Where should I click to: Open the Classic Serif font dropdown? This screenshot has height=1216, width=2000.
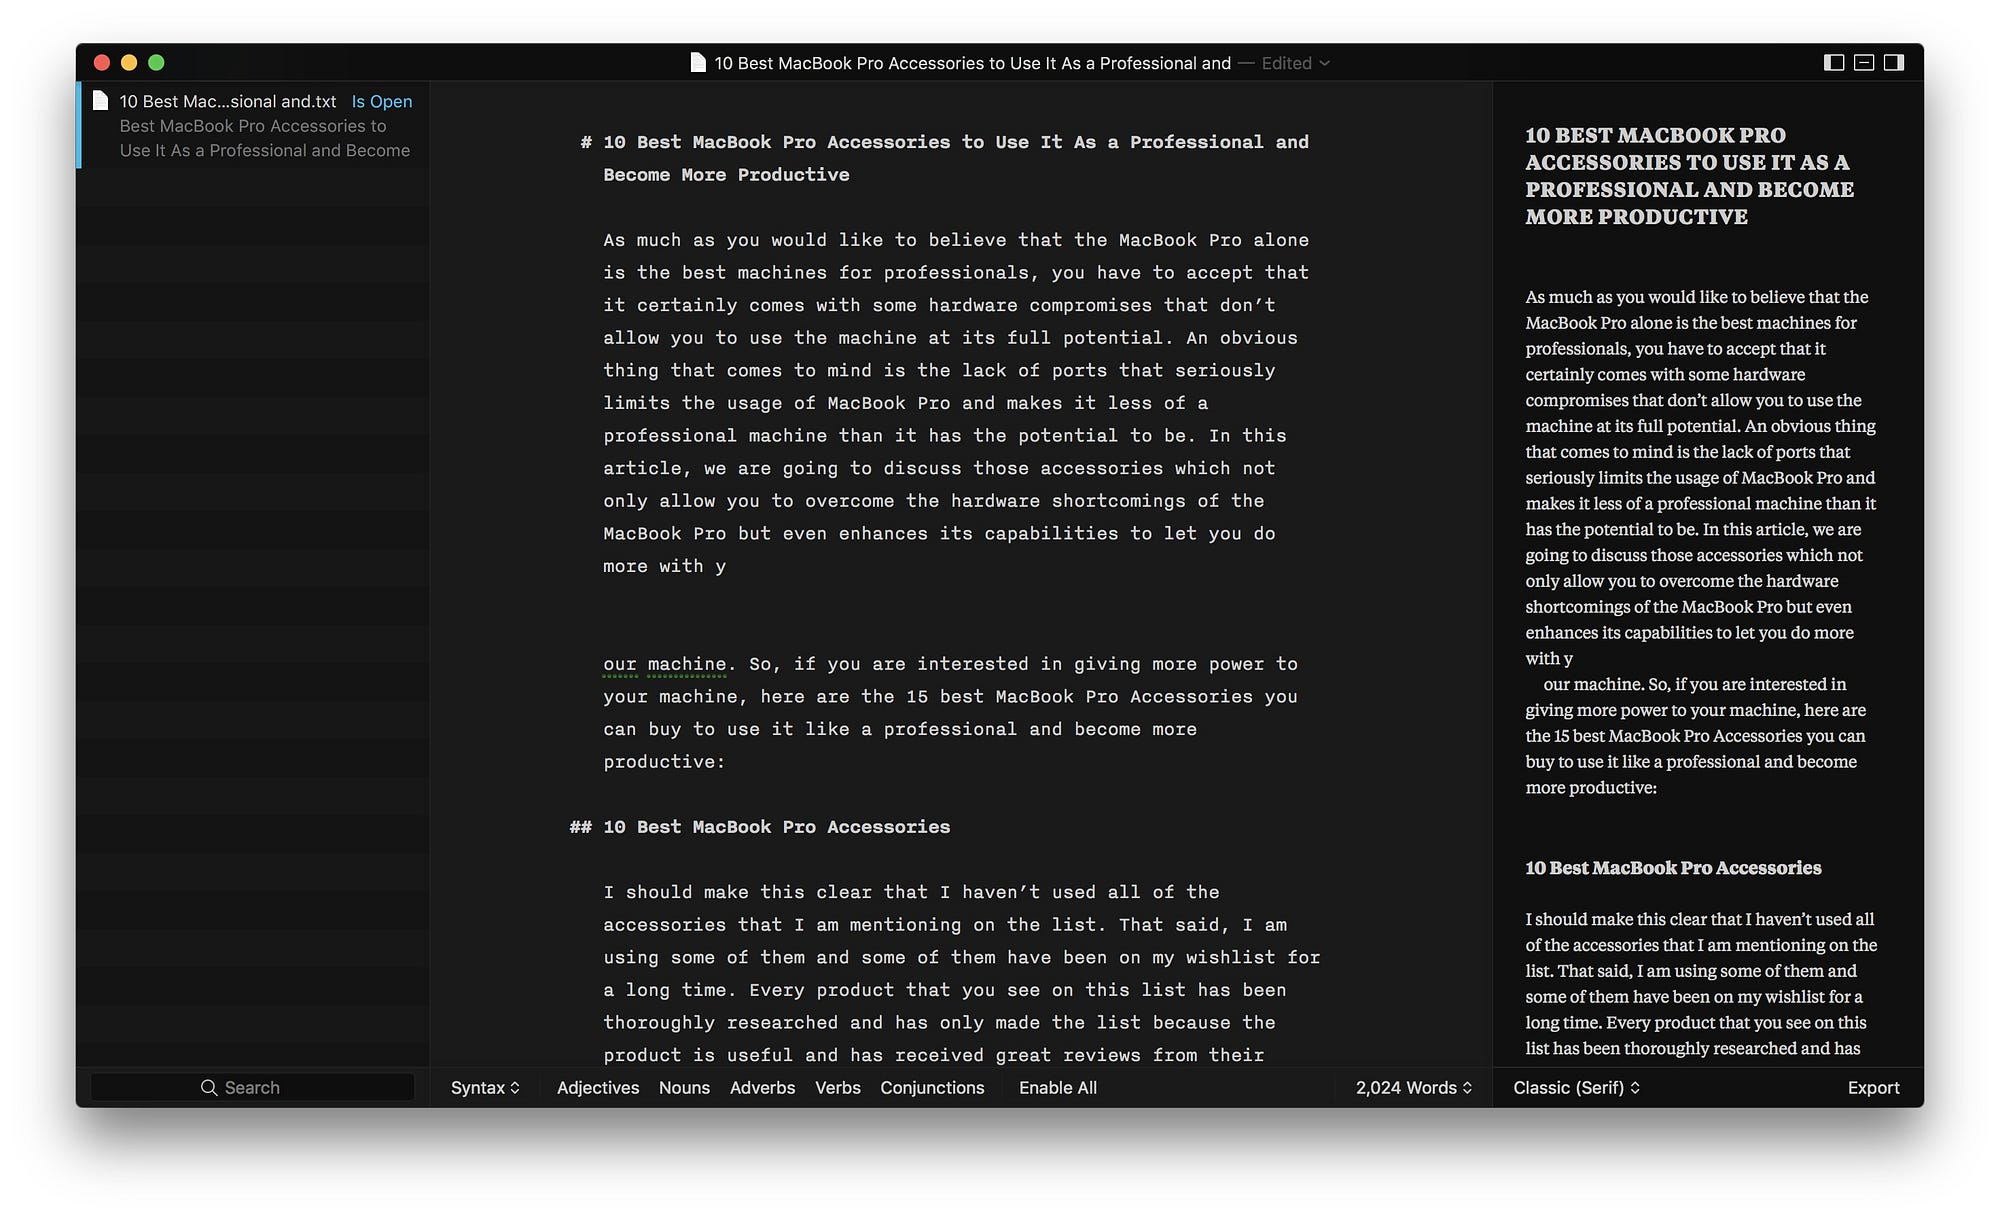point(1574,1087)
